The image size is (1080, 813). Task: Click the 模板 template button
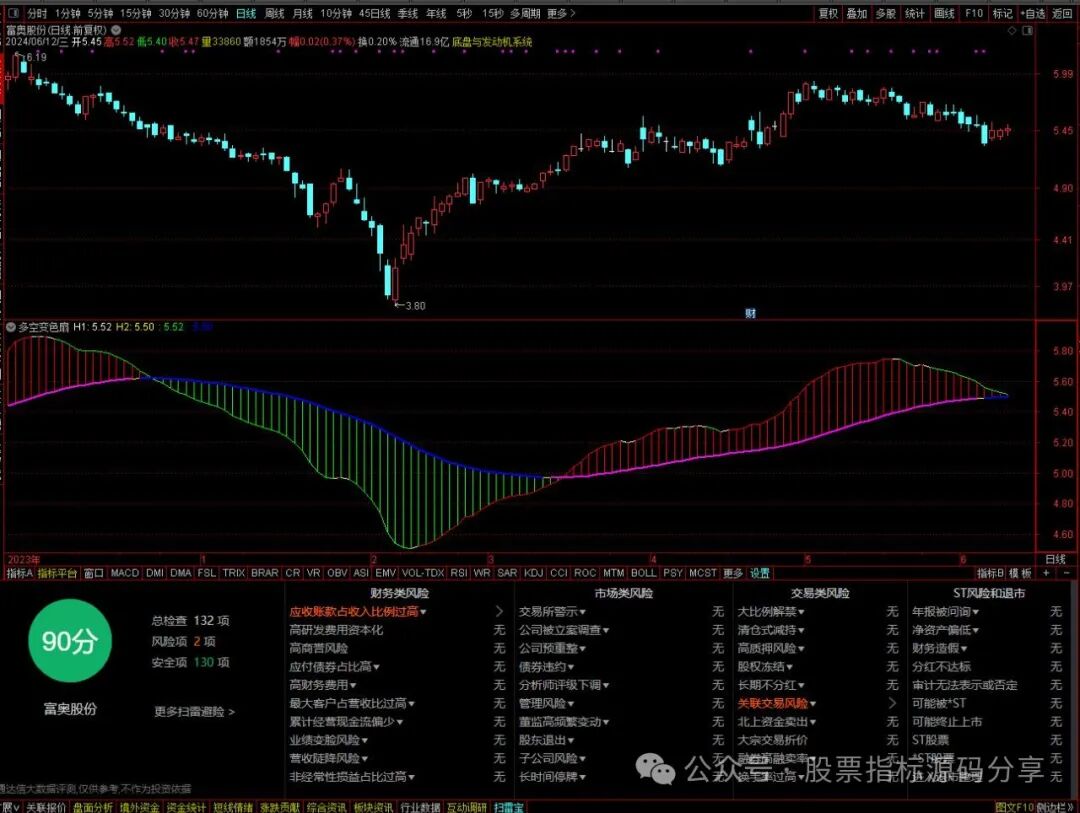1021,573
